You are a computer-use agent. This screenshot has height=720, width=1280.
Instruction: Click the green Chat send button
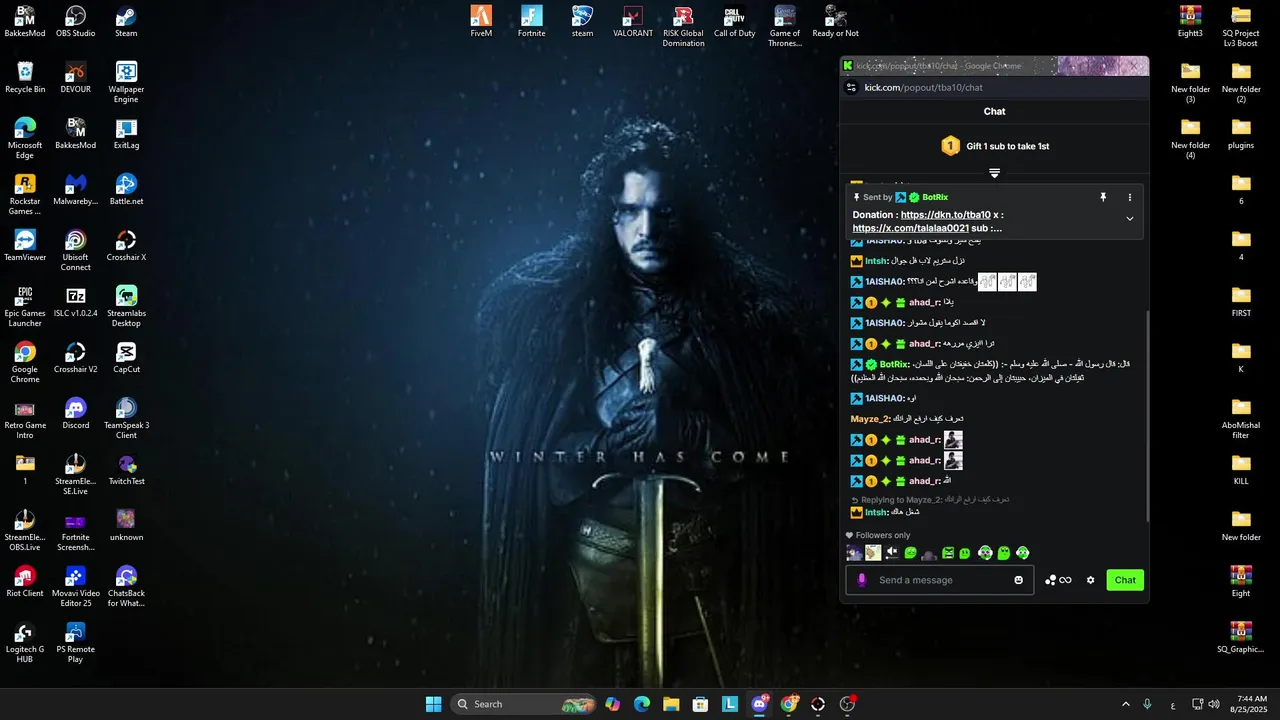pos(1125,580)
